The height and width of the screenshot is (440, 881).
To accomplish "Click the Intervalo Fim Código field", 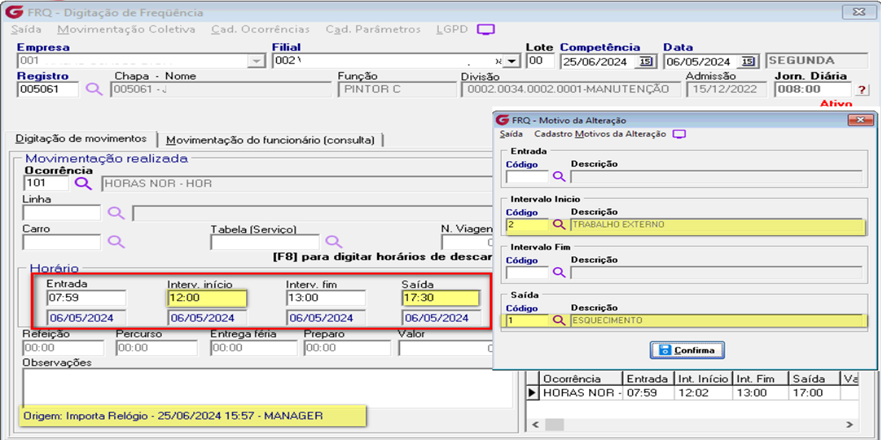I will pos(527,273).
